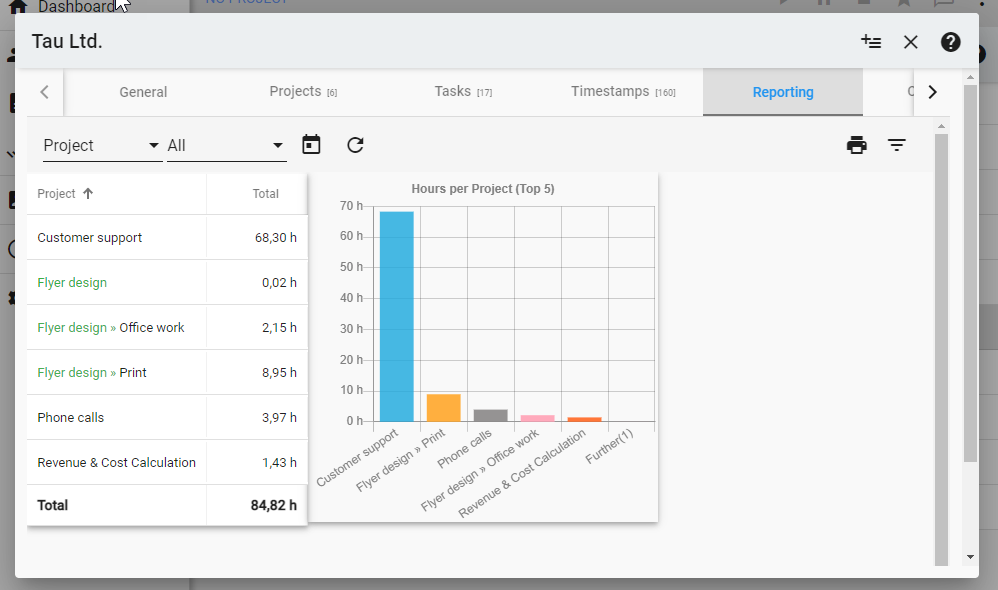Screen dimensions: 998x590
Task: Close the Tau Ltd. dialog
Action: tap(910, 42)
